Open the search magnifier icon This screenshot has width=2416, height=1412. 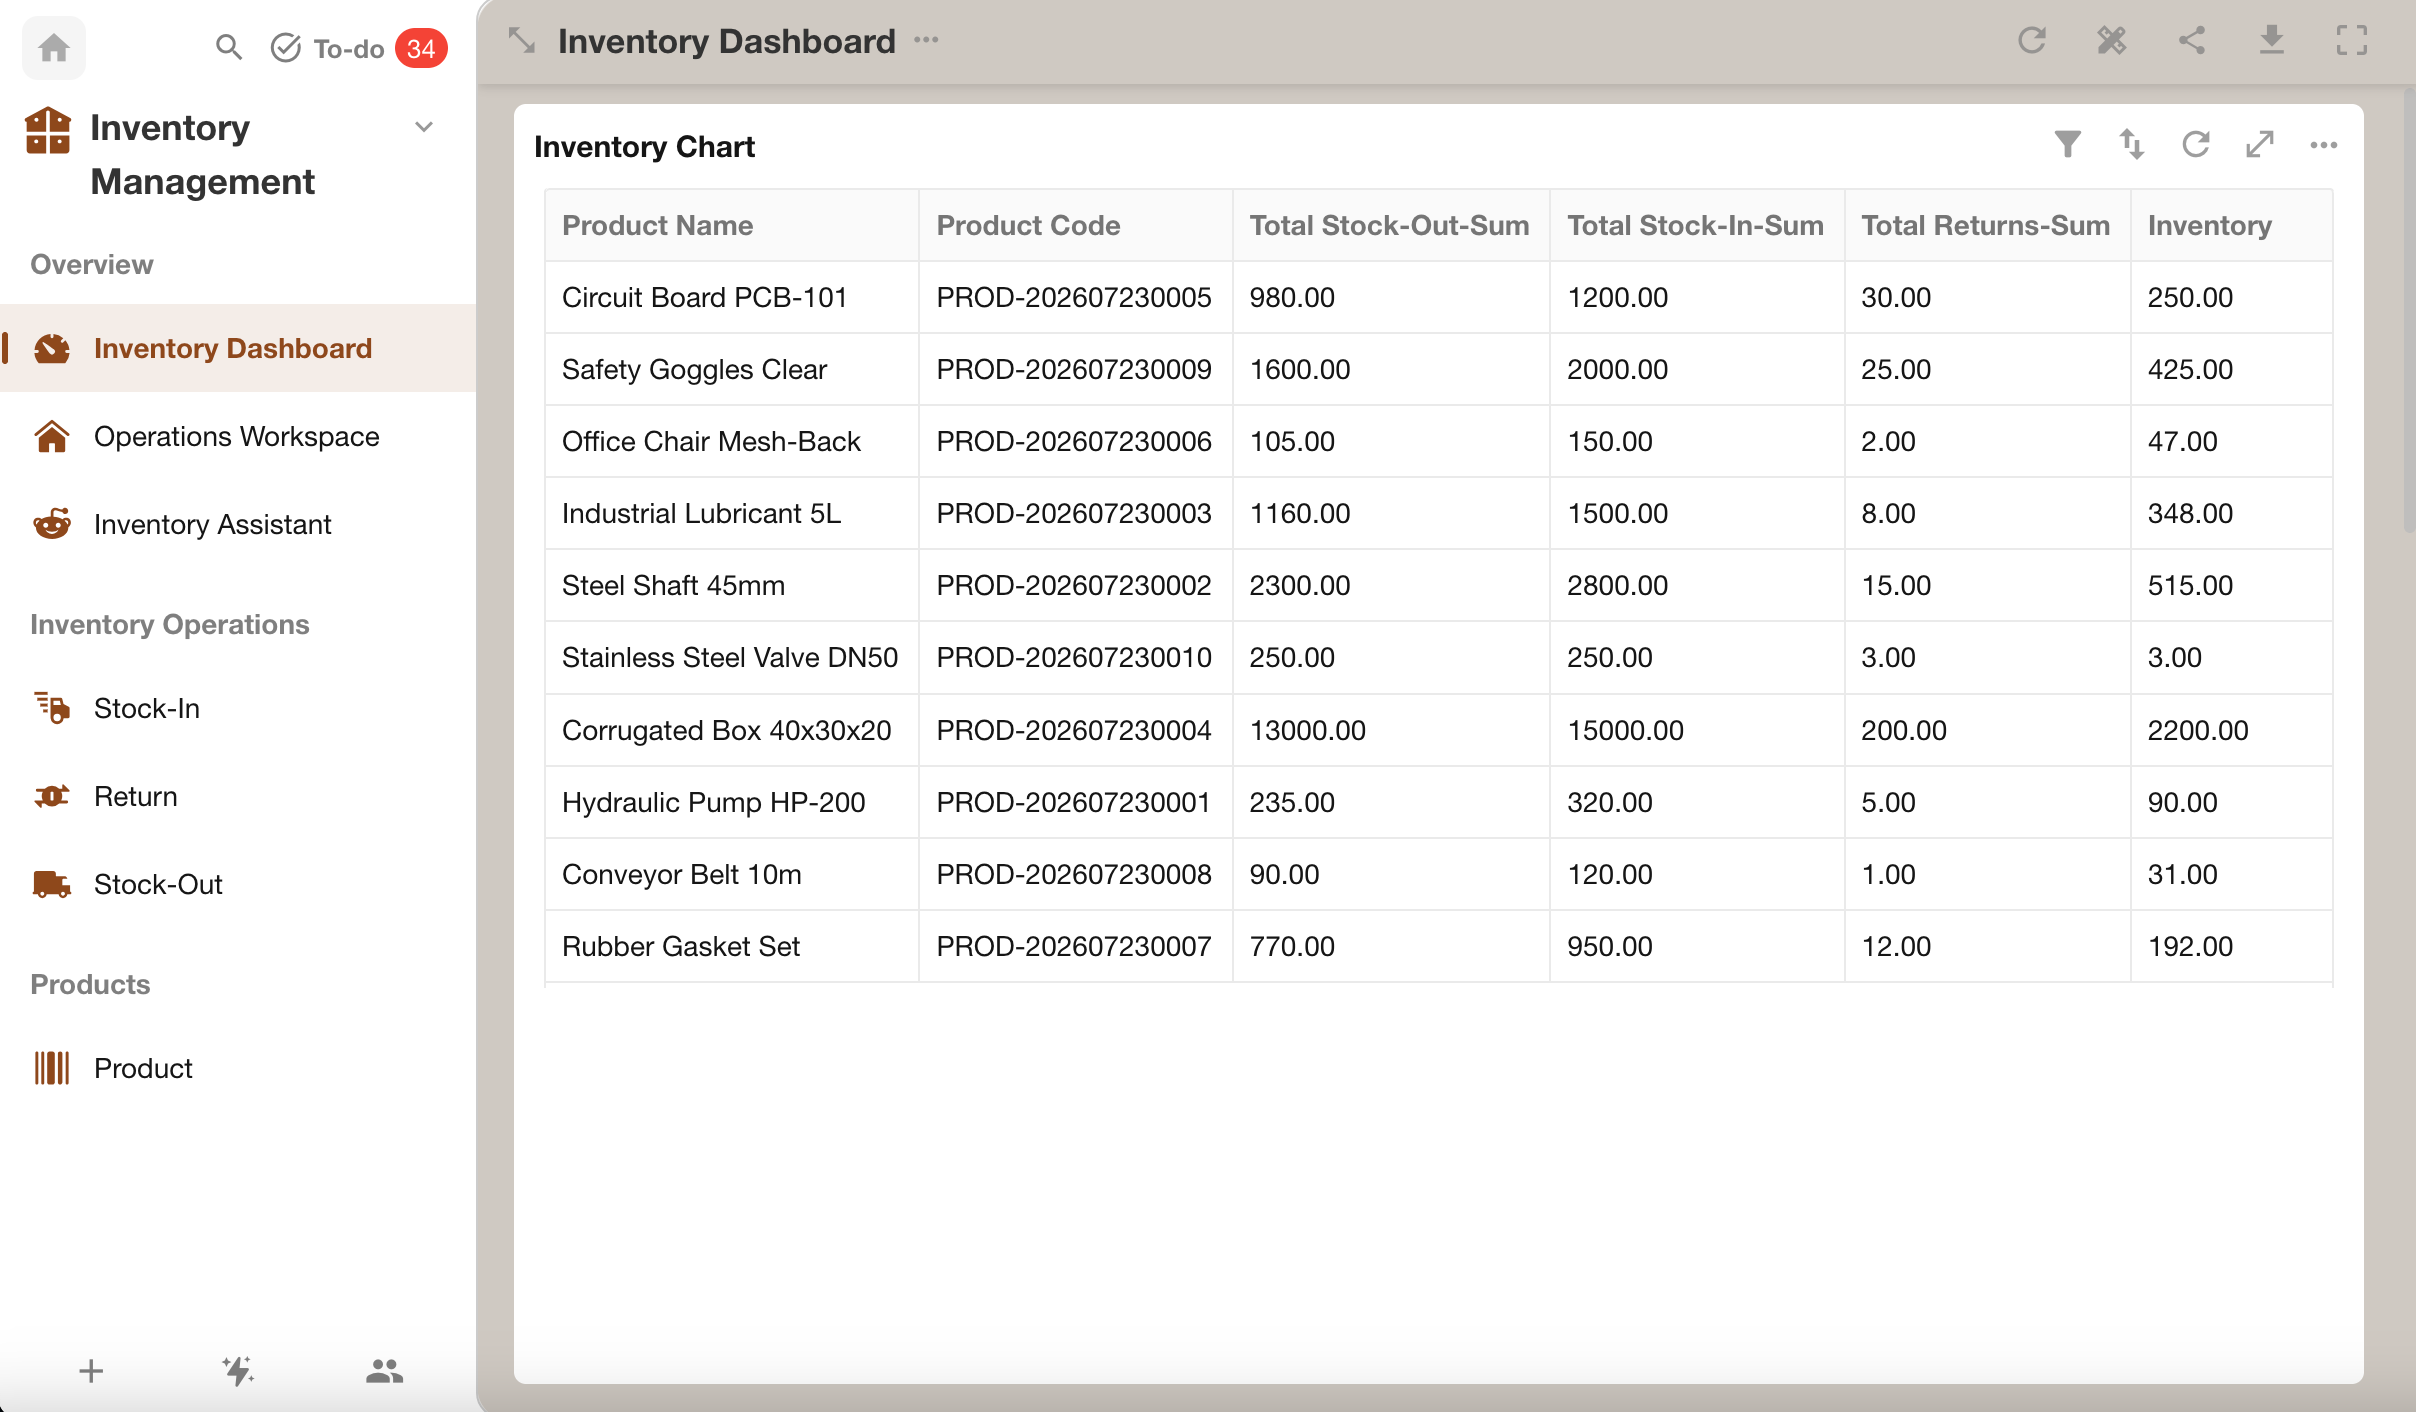pyautogui.click(x=229, y=47)
